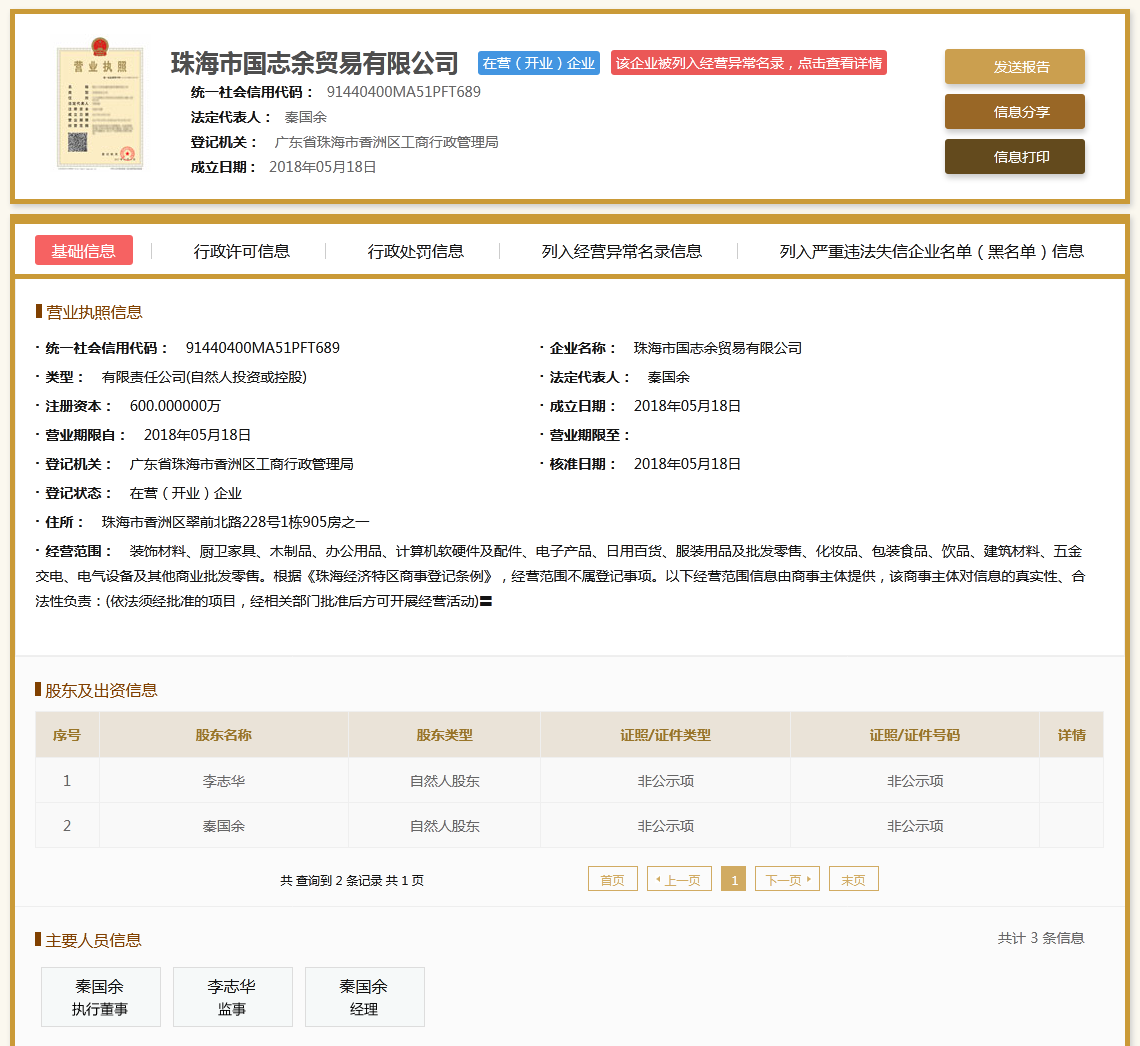Click the 李志华 监事 personnel card

[232, 997]
